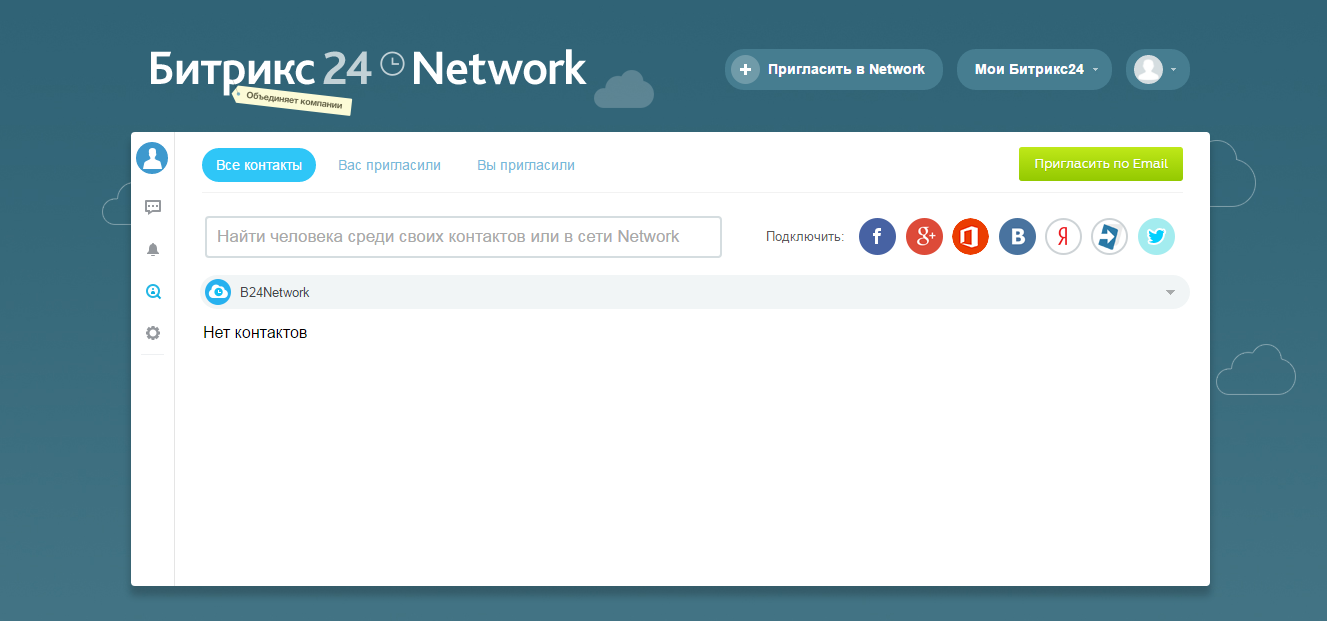Viewport: 1327px width, 621px height.
Task: Open the profile icon in the left sidebar
Action: [152, 158]
